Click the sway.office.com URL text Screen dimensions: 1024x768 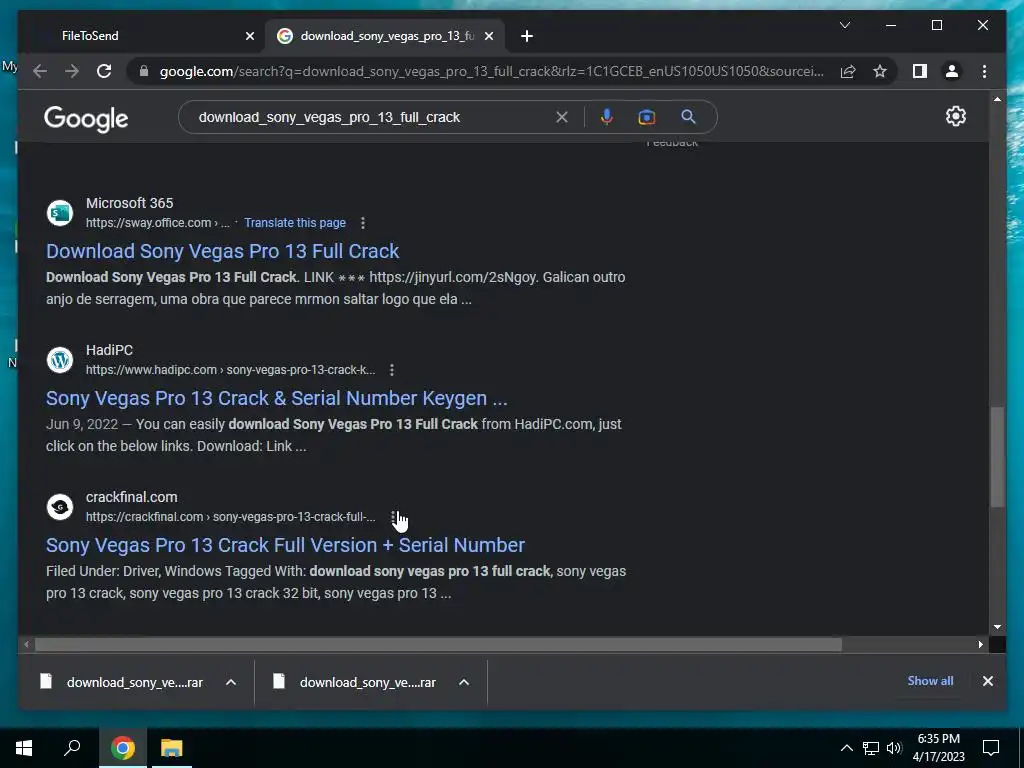(157, 223)
